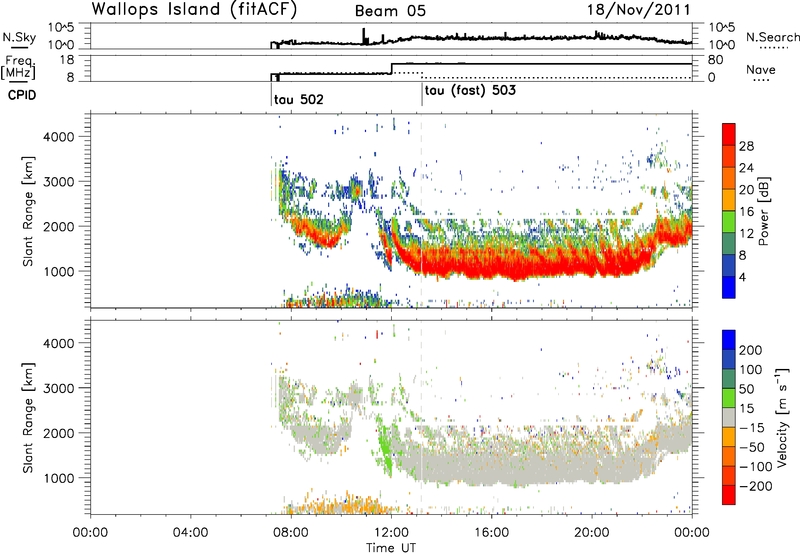Click the gray segment of Velocity colorbar
The image size is (800, 554).
tap(729, 417)
